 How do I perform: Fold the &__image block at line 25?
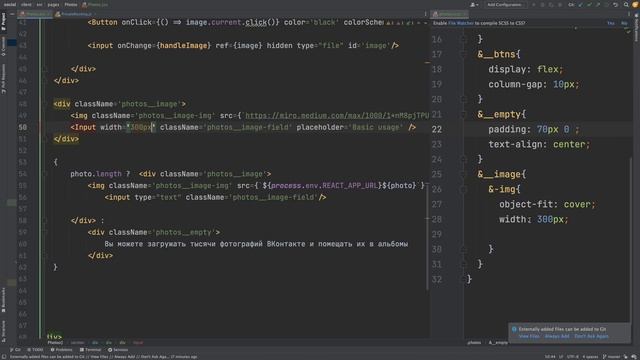[463, 174]
